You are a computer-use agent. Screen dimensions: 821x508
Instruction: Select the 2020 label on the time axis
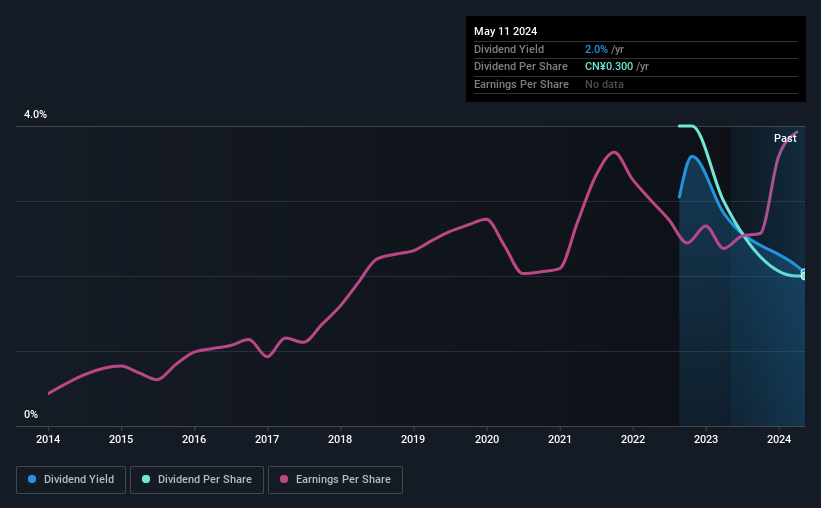point(487,439)
